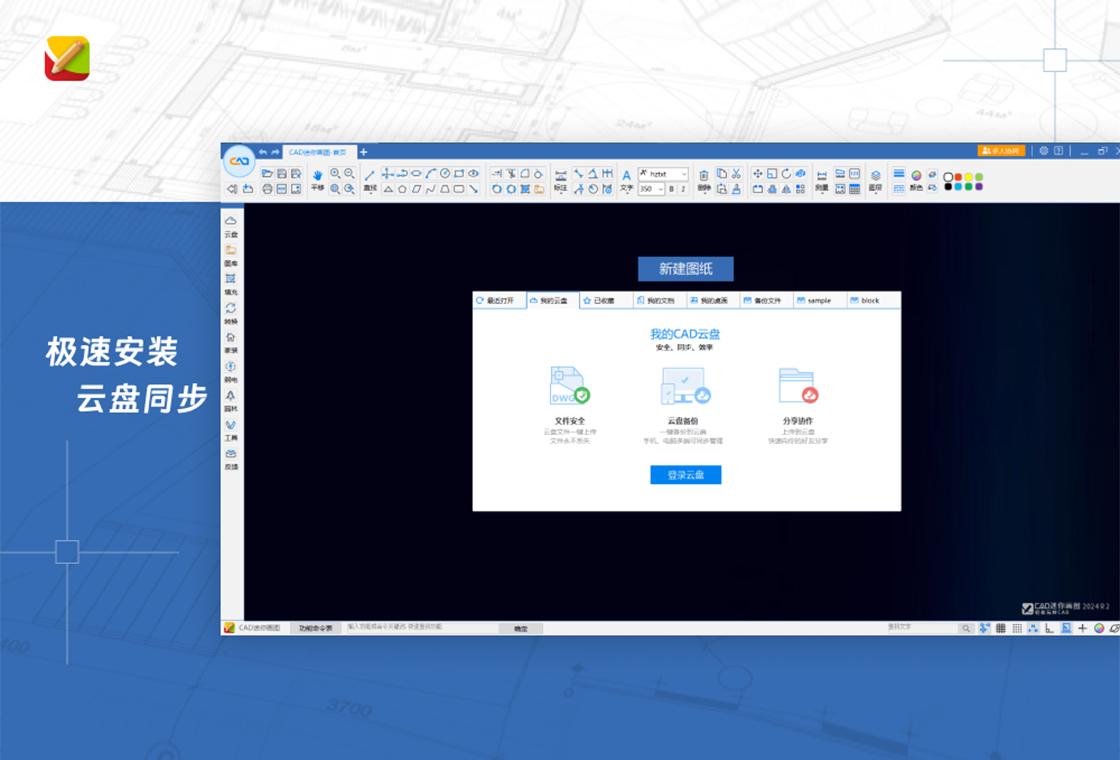Click the copy icon in toolbar

pos(721,174)
